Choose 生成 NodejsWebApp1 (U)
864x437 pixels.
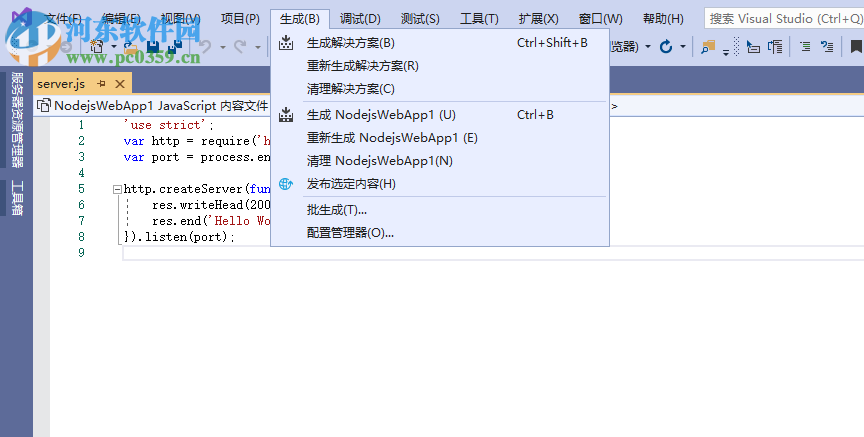[x=440, y=115]
